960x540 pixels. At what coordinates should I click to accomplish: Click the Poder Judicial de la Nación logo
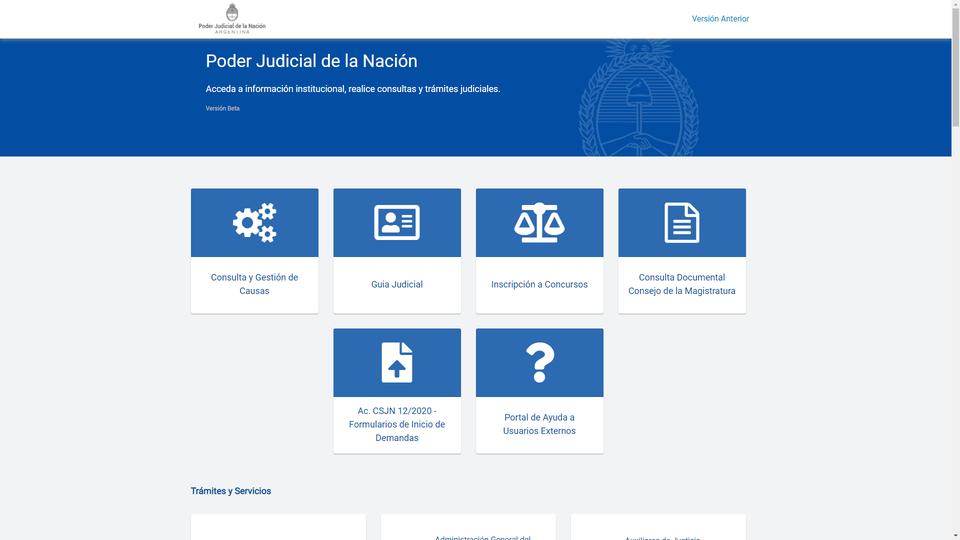232,18
